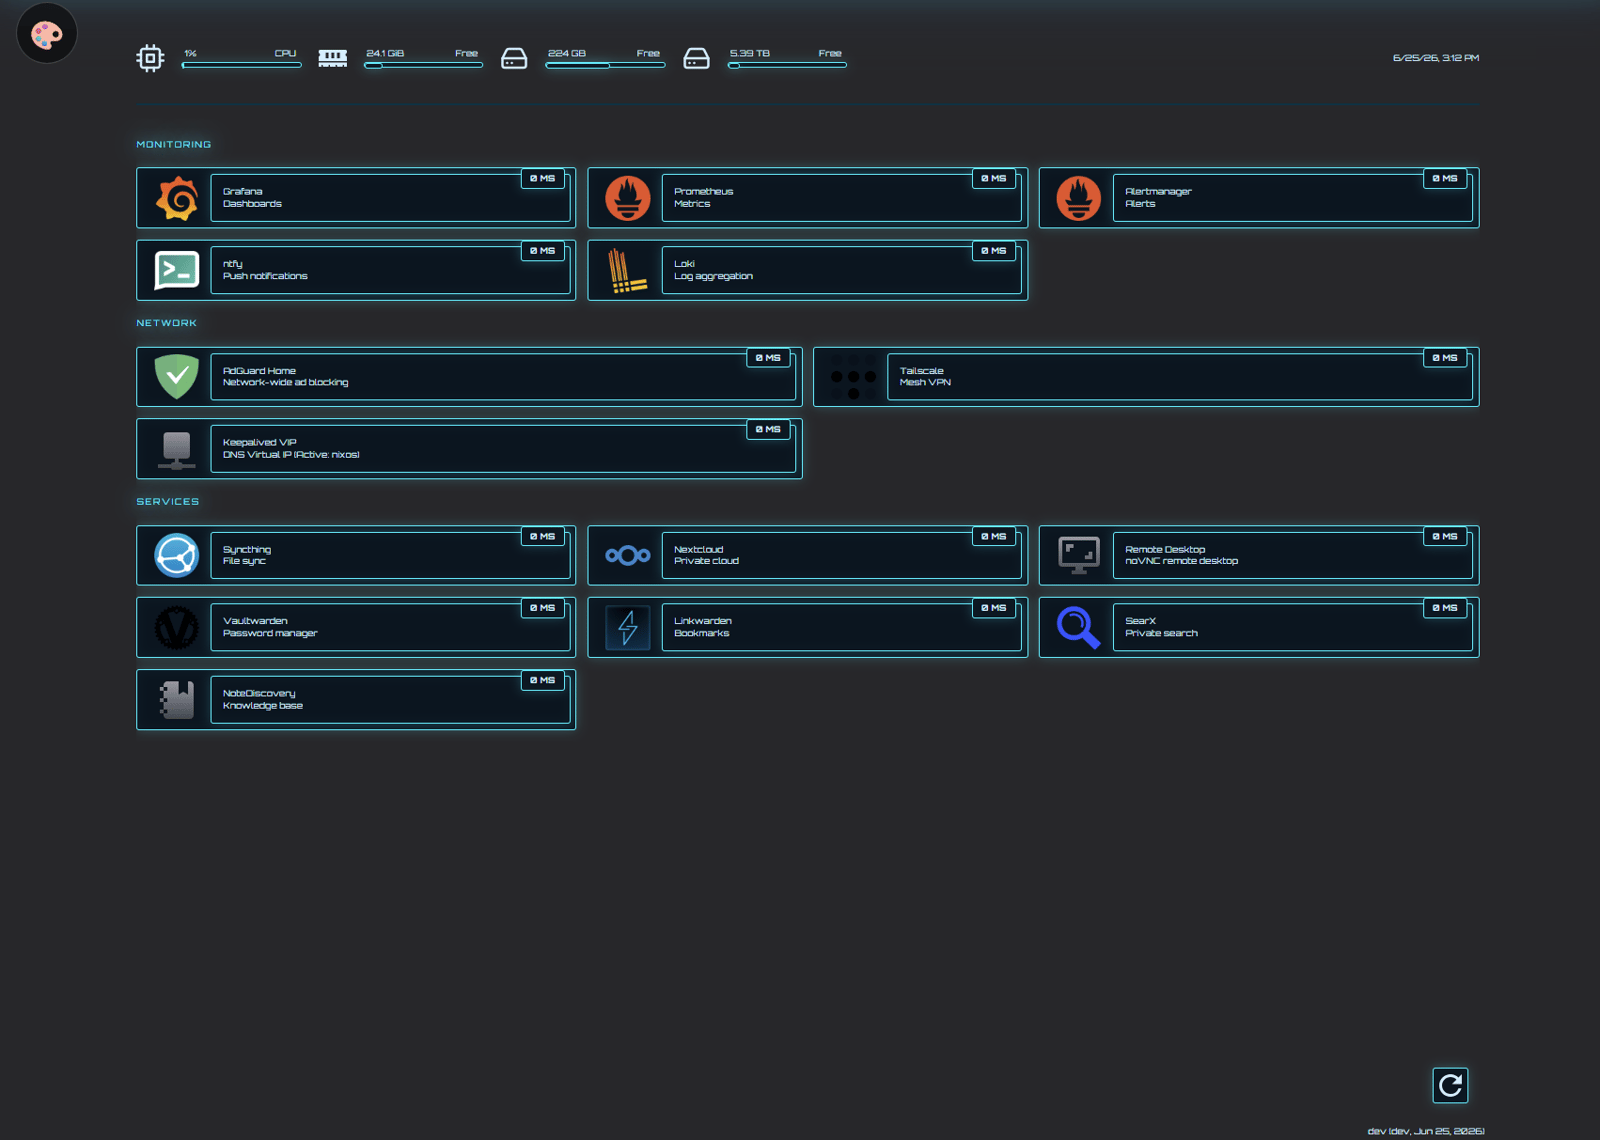Screen dimensions: 1600x1140
Task: Click the Remote Desktop monitor icon
Action: click(1079, 556)
